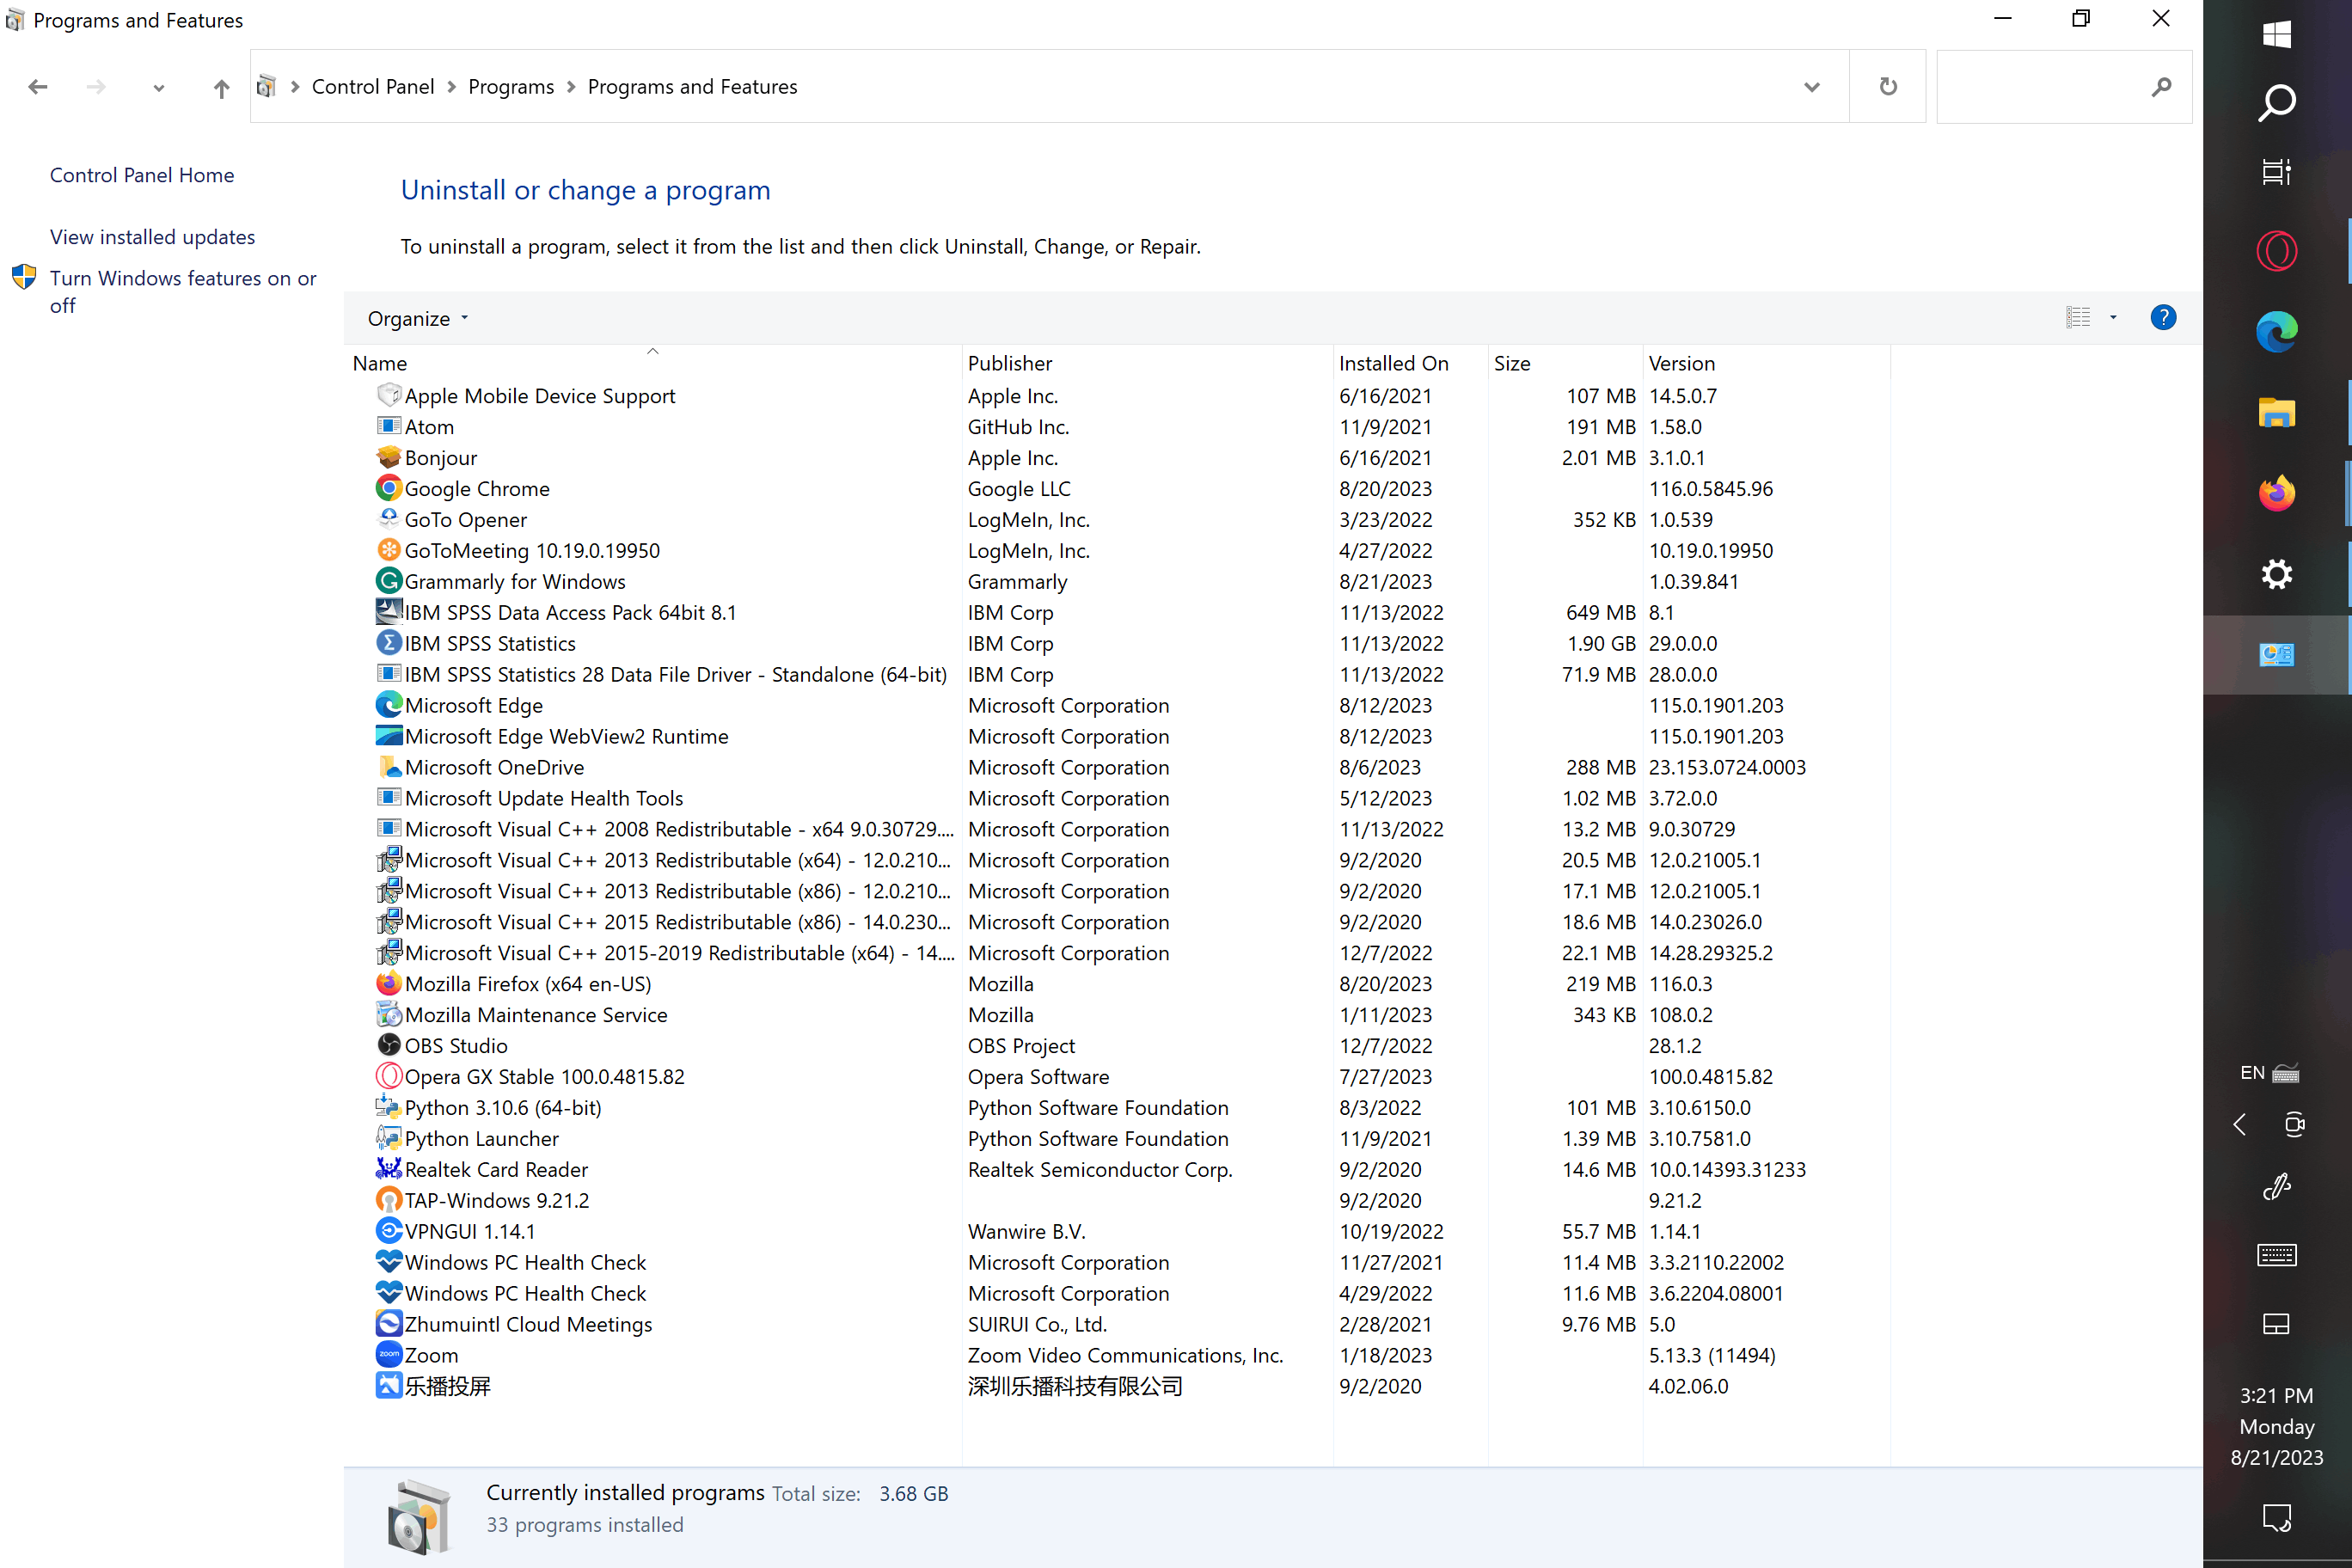This screenshot has height=1568, width=2352.
Task: Click the Opera GX Stable icon
Action: click(x=388, y=1076)
